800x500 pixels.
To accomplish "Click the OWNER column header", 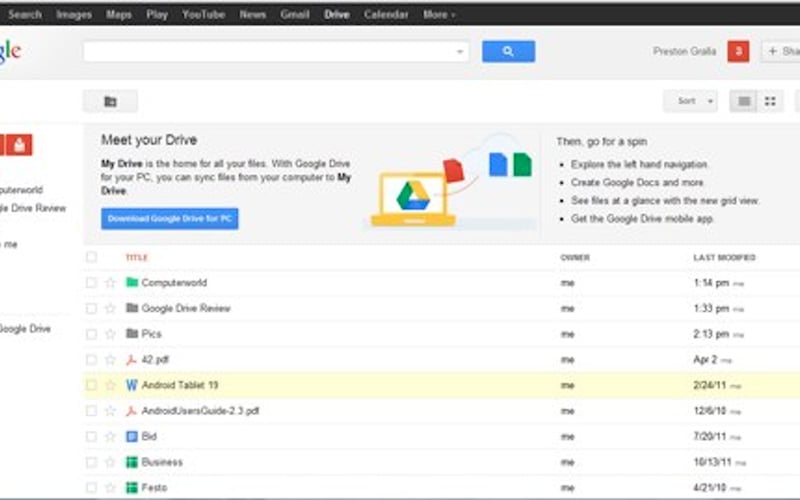I will point(575,257).
